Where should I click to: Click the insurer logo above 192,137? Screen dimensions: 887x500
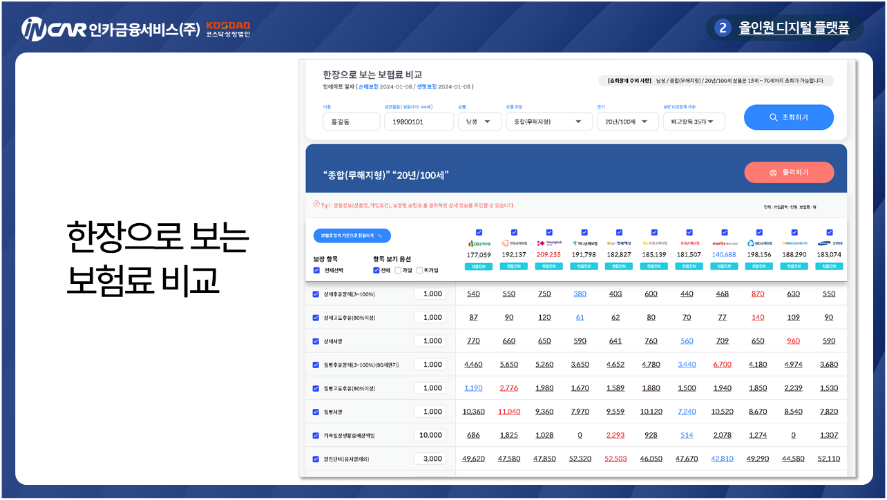tap(514, 243)
